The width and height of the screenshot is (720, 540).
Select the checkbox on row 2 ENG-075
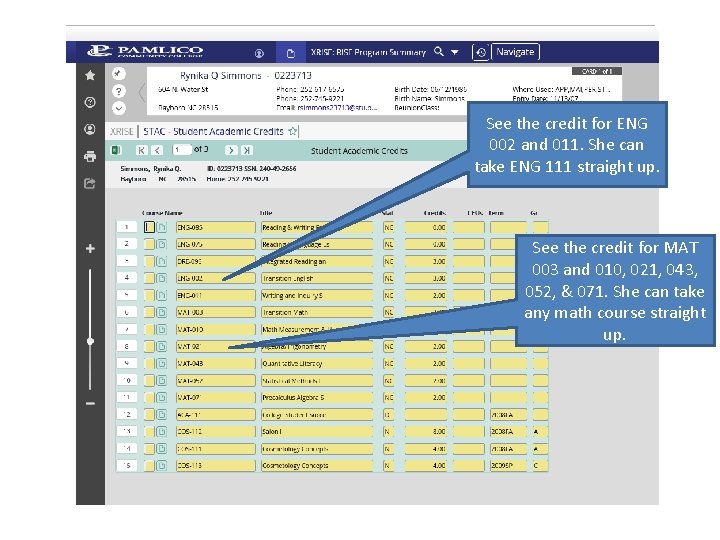pos(149,244)
